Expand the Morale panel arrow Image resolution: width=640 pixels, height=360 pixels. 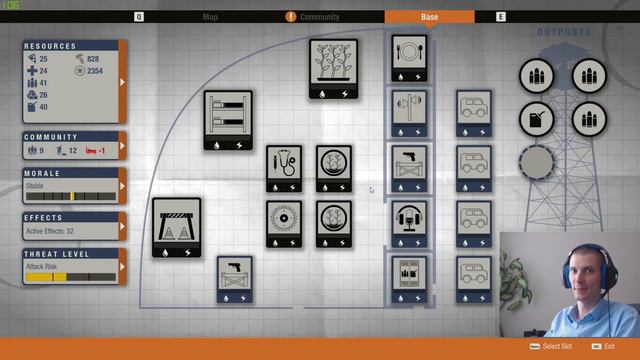122,186
